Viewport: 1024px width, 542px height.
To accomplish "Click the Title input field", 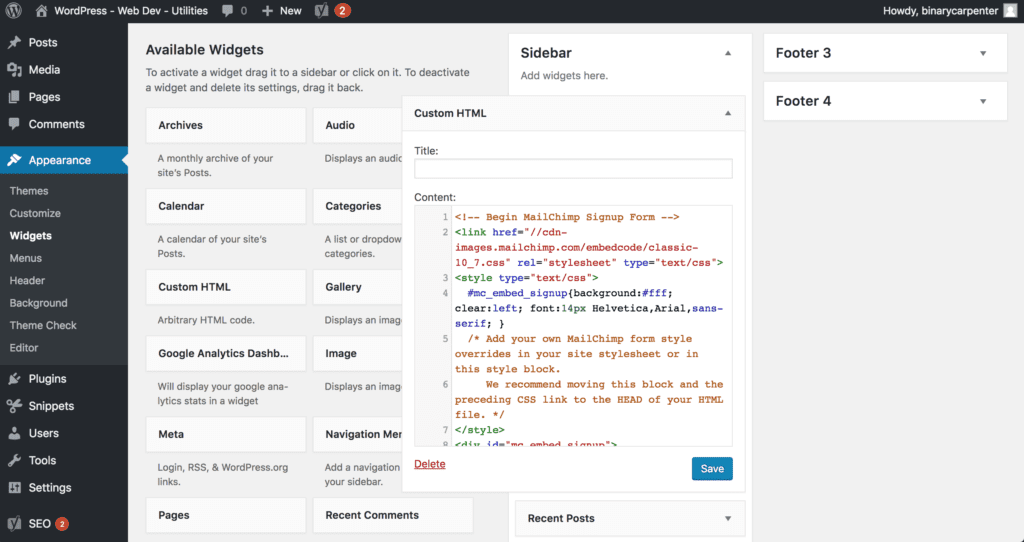I will [573, 168].
